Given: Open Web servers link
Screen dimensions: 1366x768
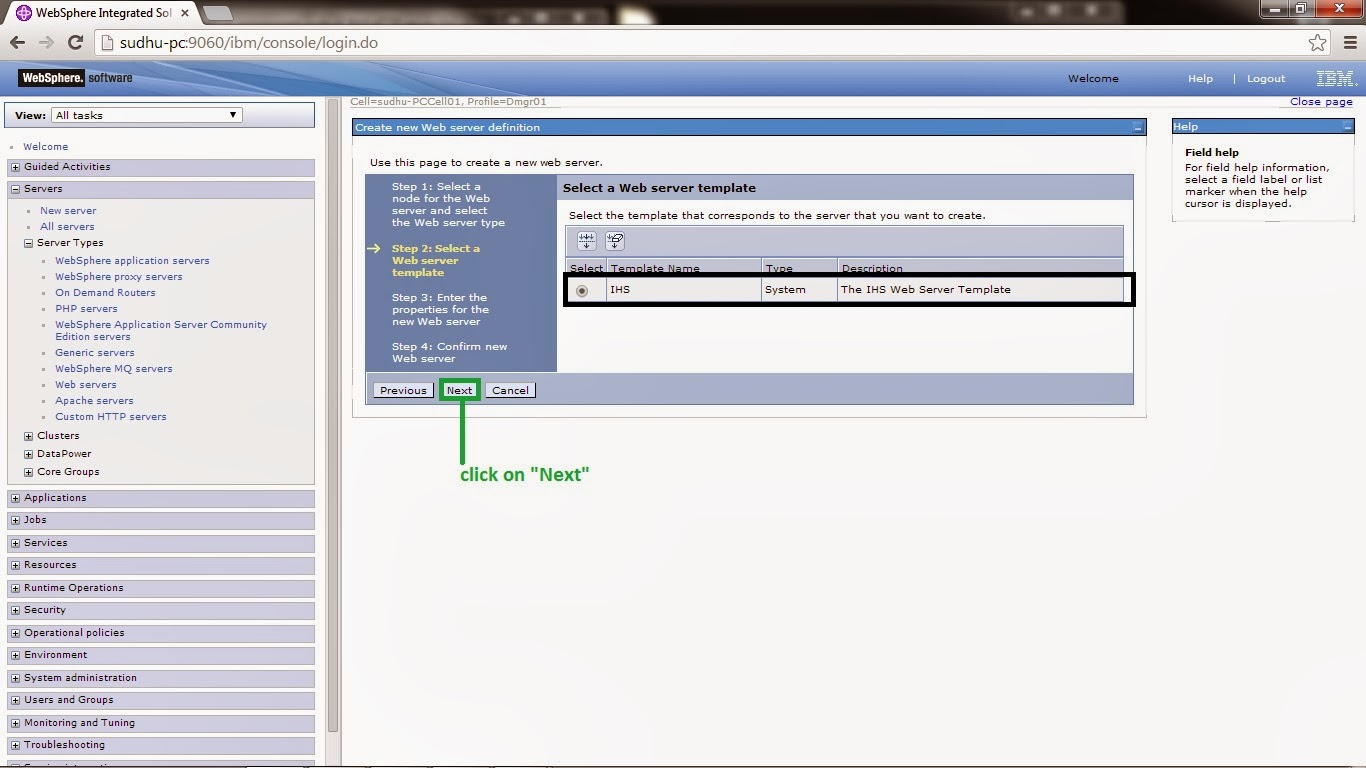Looking at the screenshot, I should pos(86,385).
